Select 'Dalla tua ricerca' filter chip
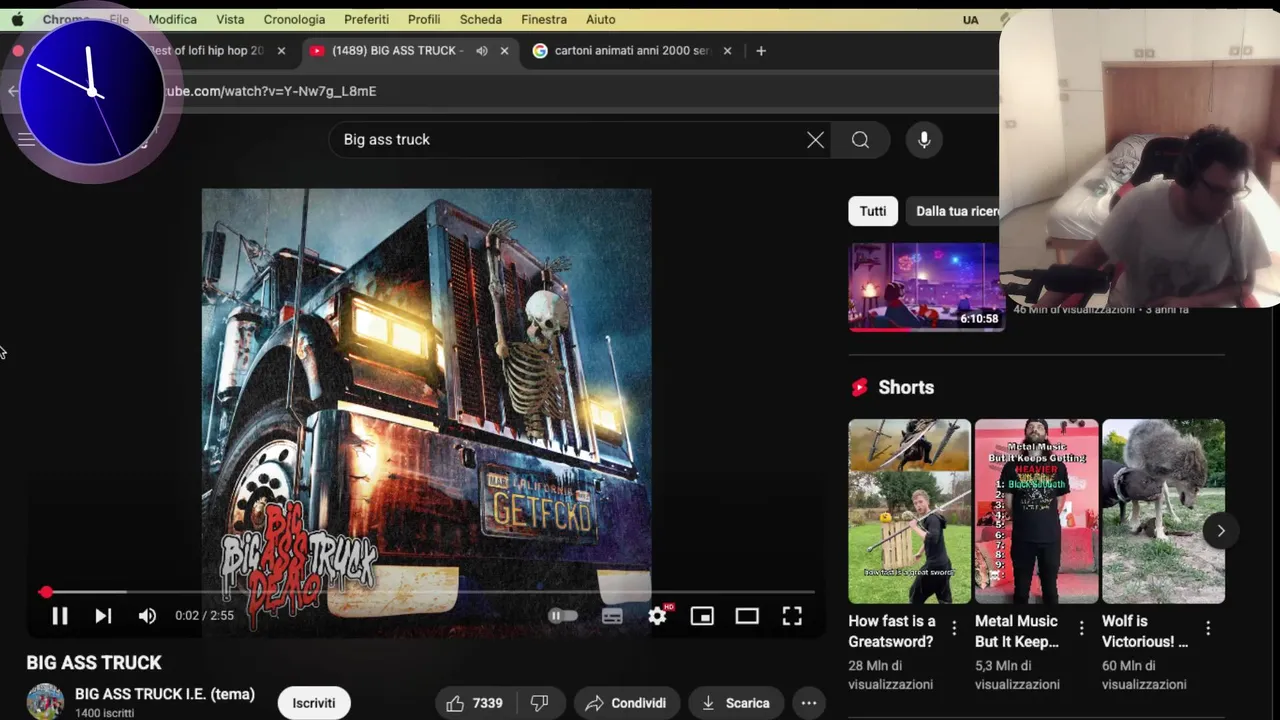 click(955, 211)
